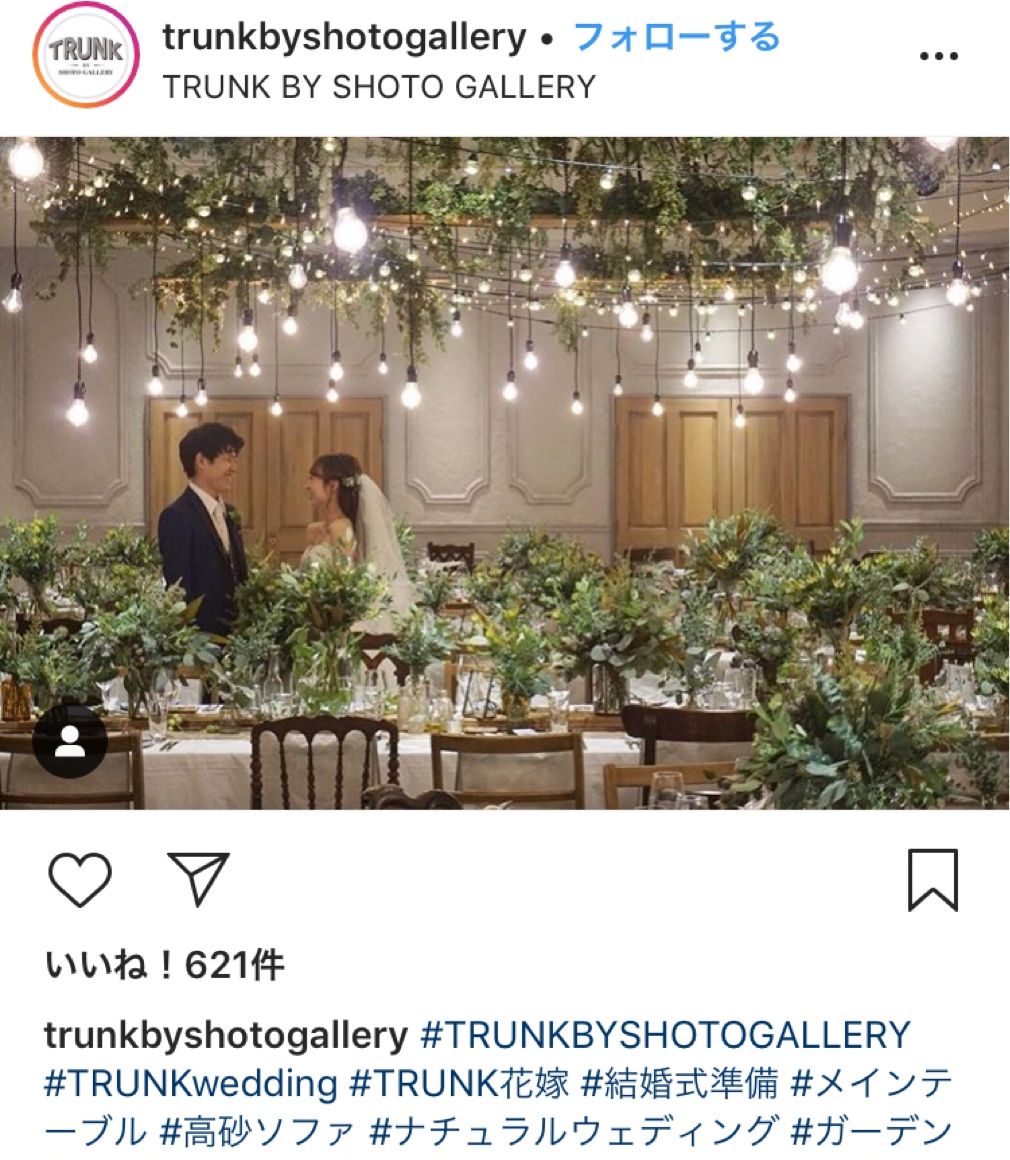Open the #結婚式準備 hashtag

680,1084
